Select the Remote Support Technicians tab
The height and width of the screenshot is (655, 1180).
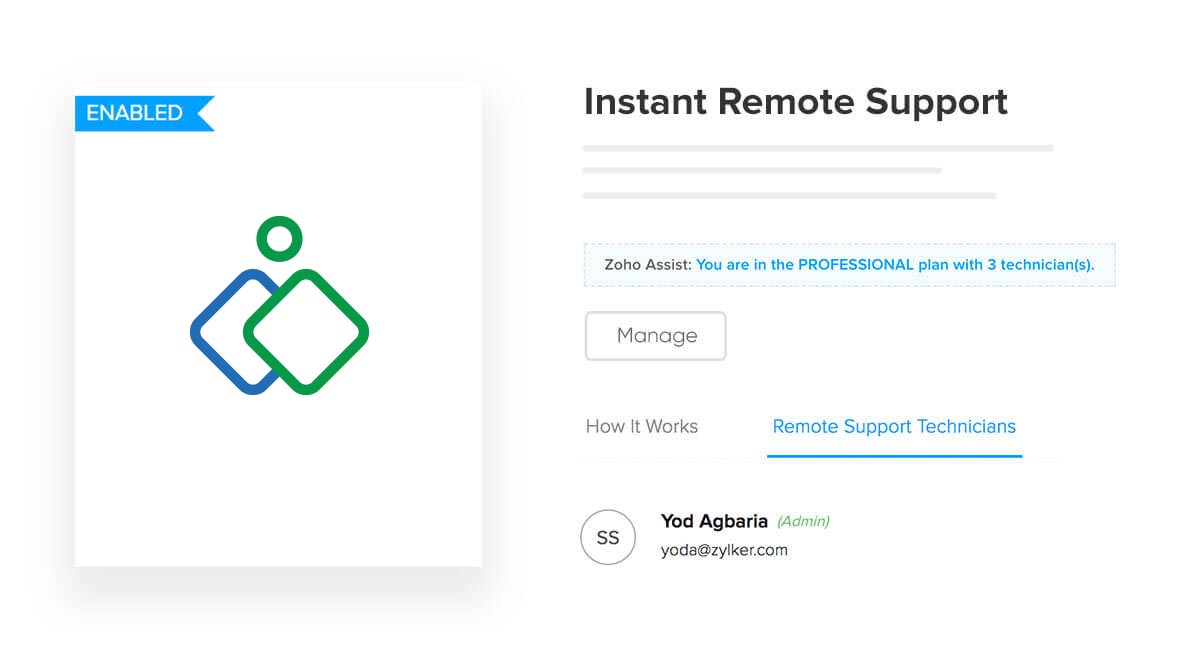pos(894,426)
